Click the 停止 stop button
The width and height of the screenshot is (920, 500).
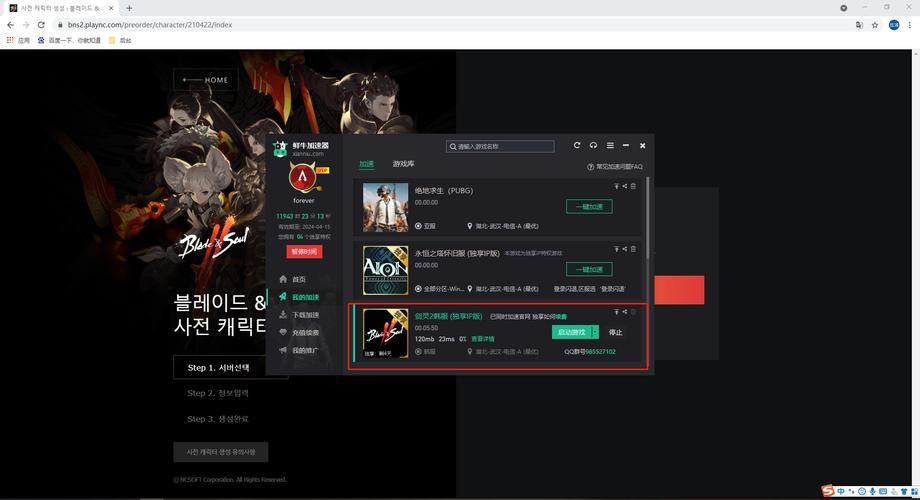[x=615, y=332]
